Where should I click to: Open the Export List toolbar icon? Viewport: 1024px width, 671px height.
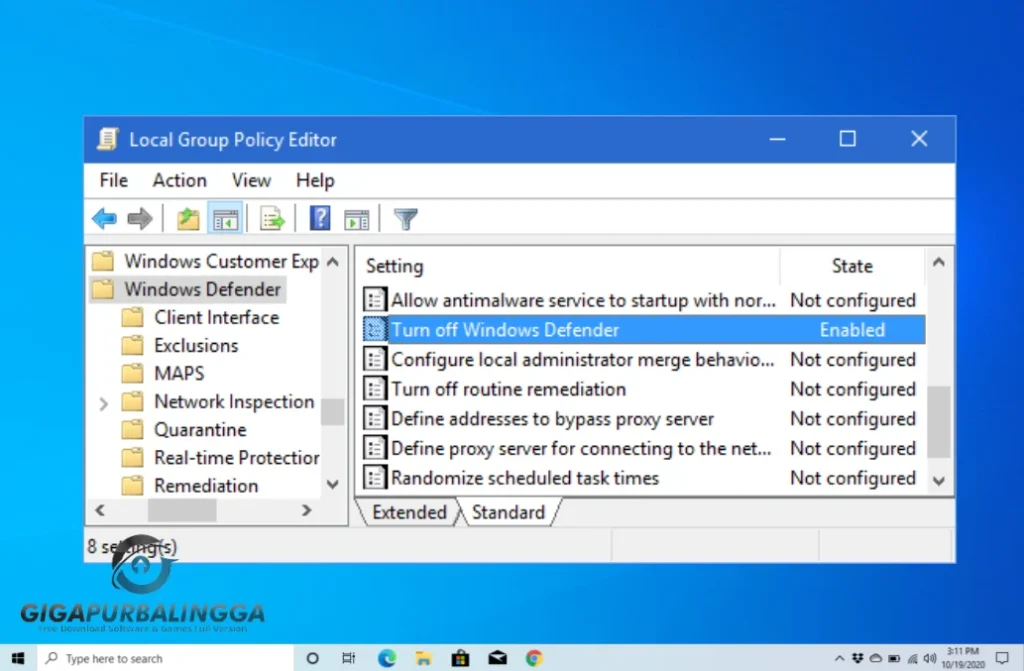[x=271, y=218]
